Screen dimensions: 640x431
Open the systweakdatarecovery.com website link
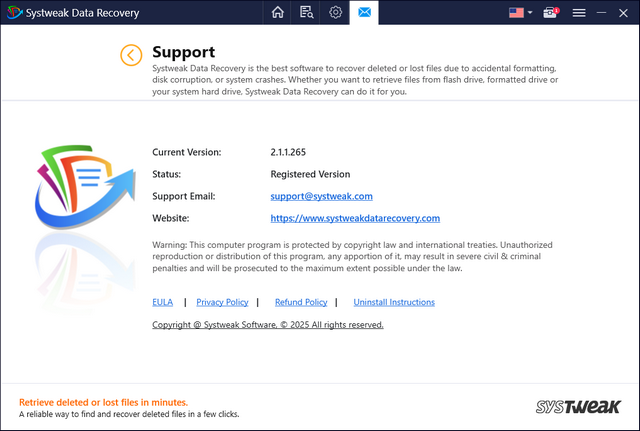[x=355, y=218]
